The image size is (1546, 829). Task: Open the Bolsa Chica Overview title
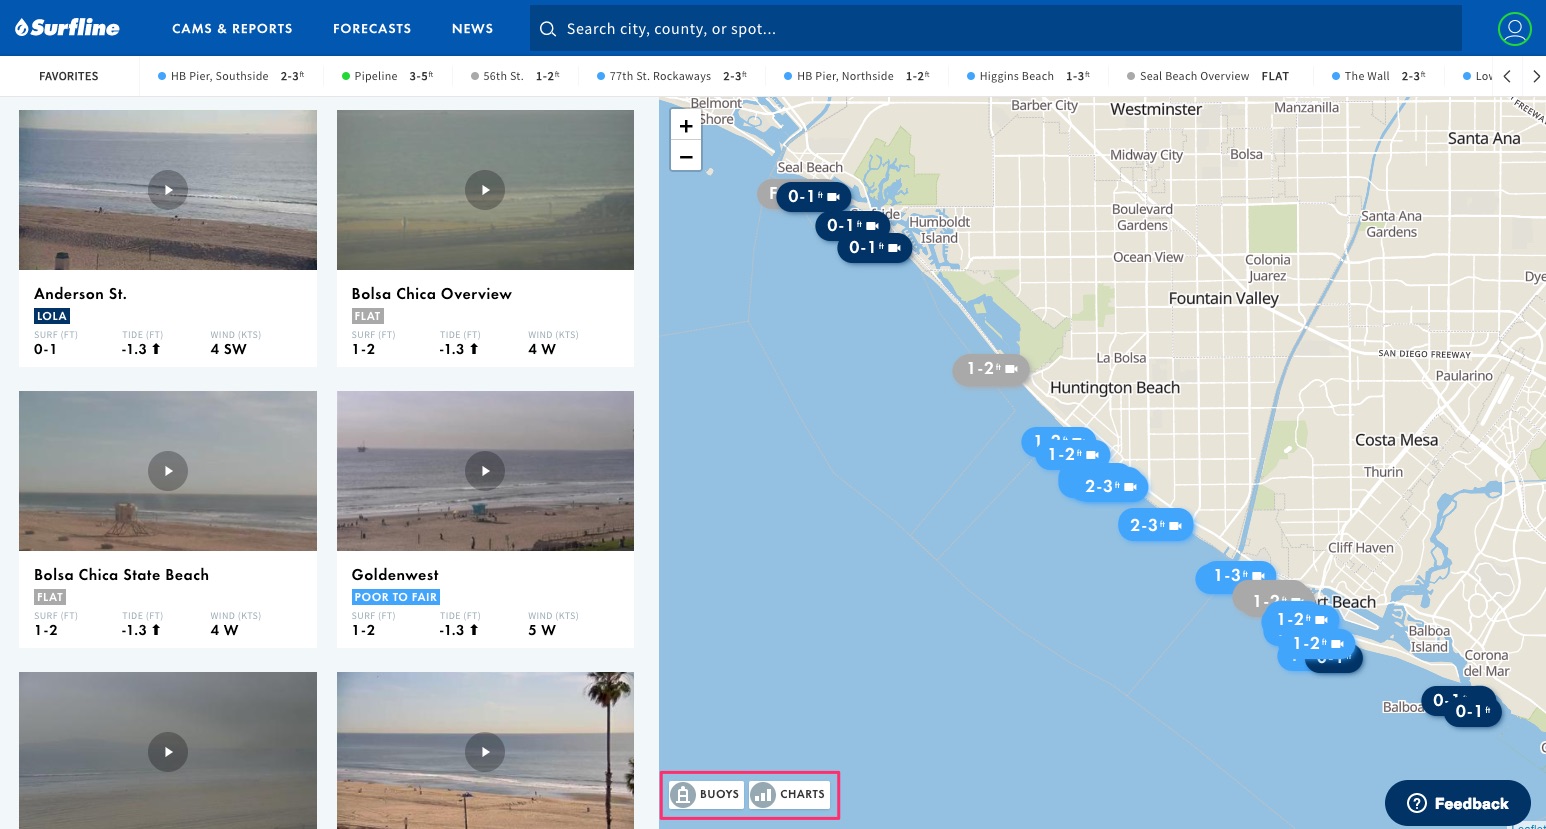point(431,294)
